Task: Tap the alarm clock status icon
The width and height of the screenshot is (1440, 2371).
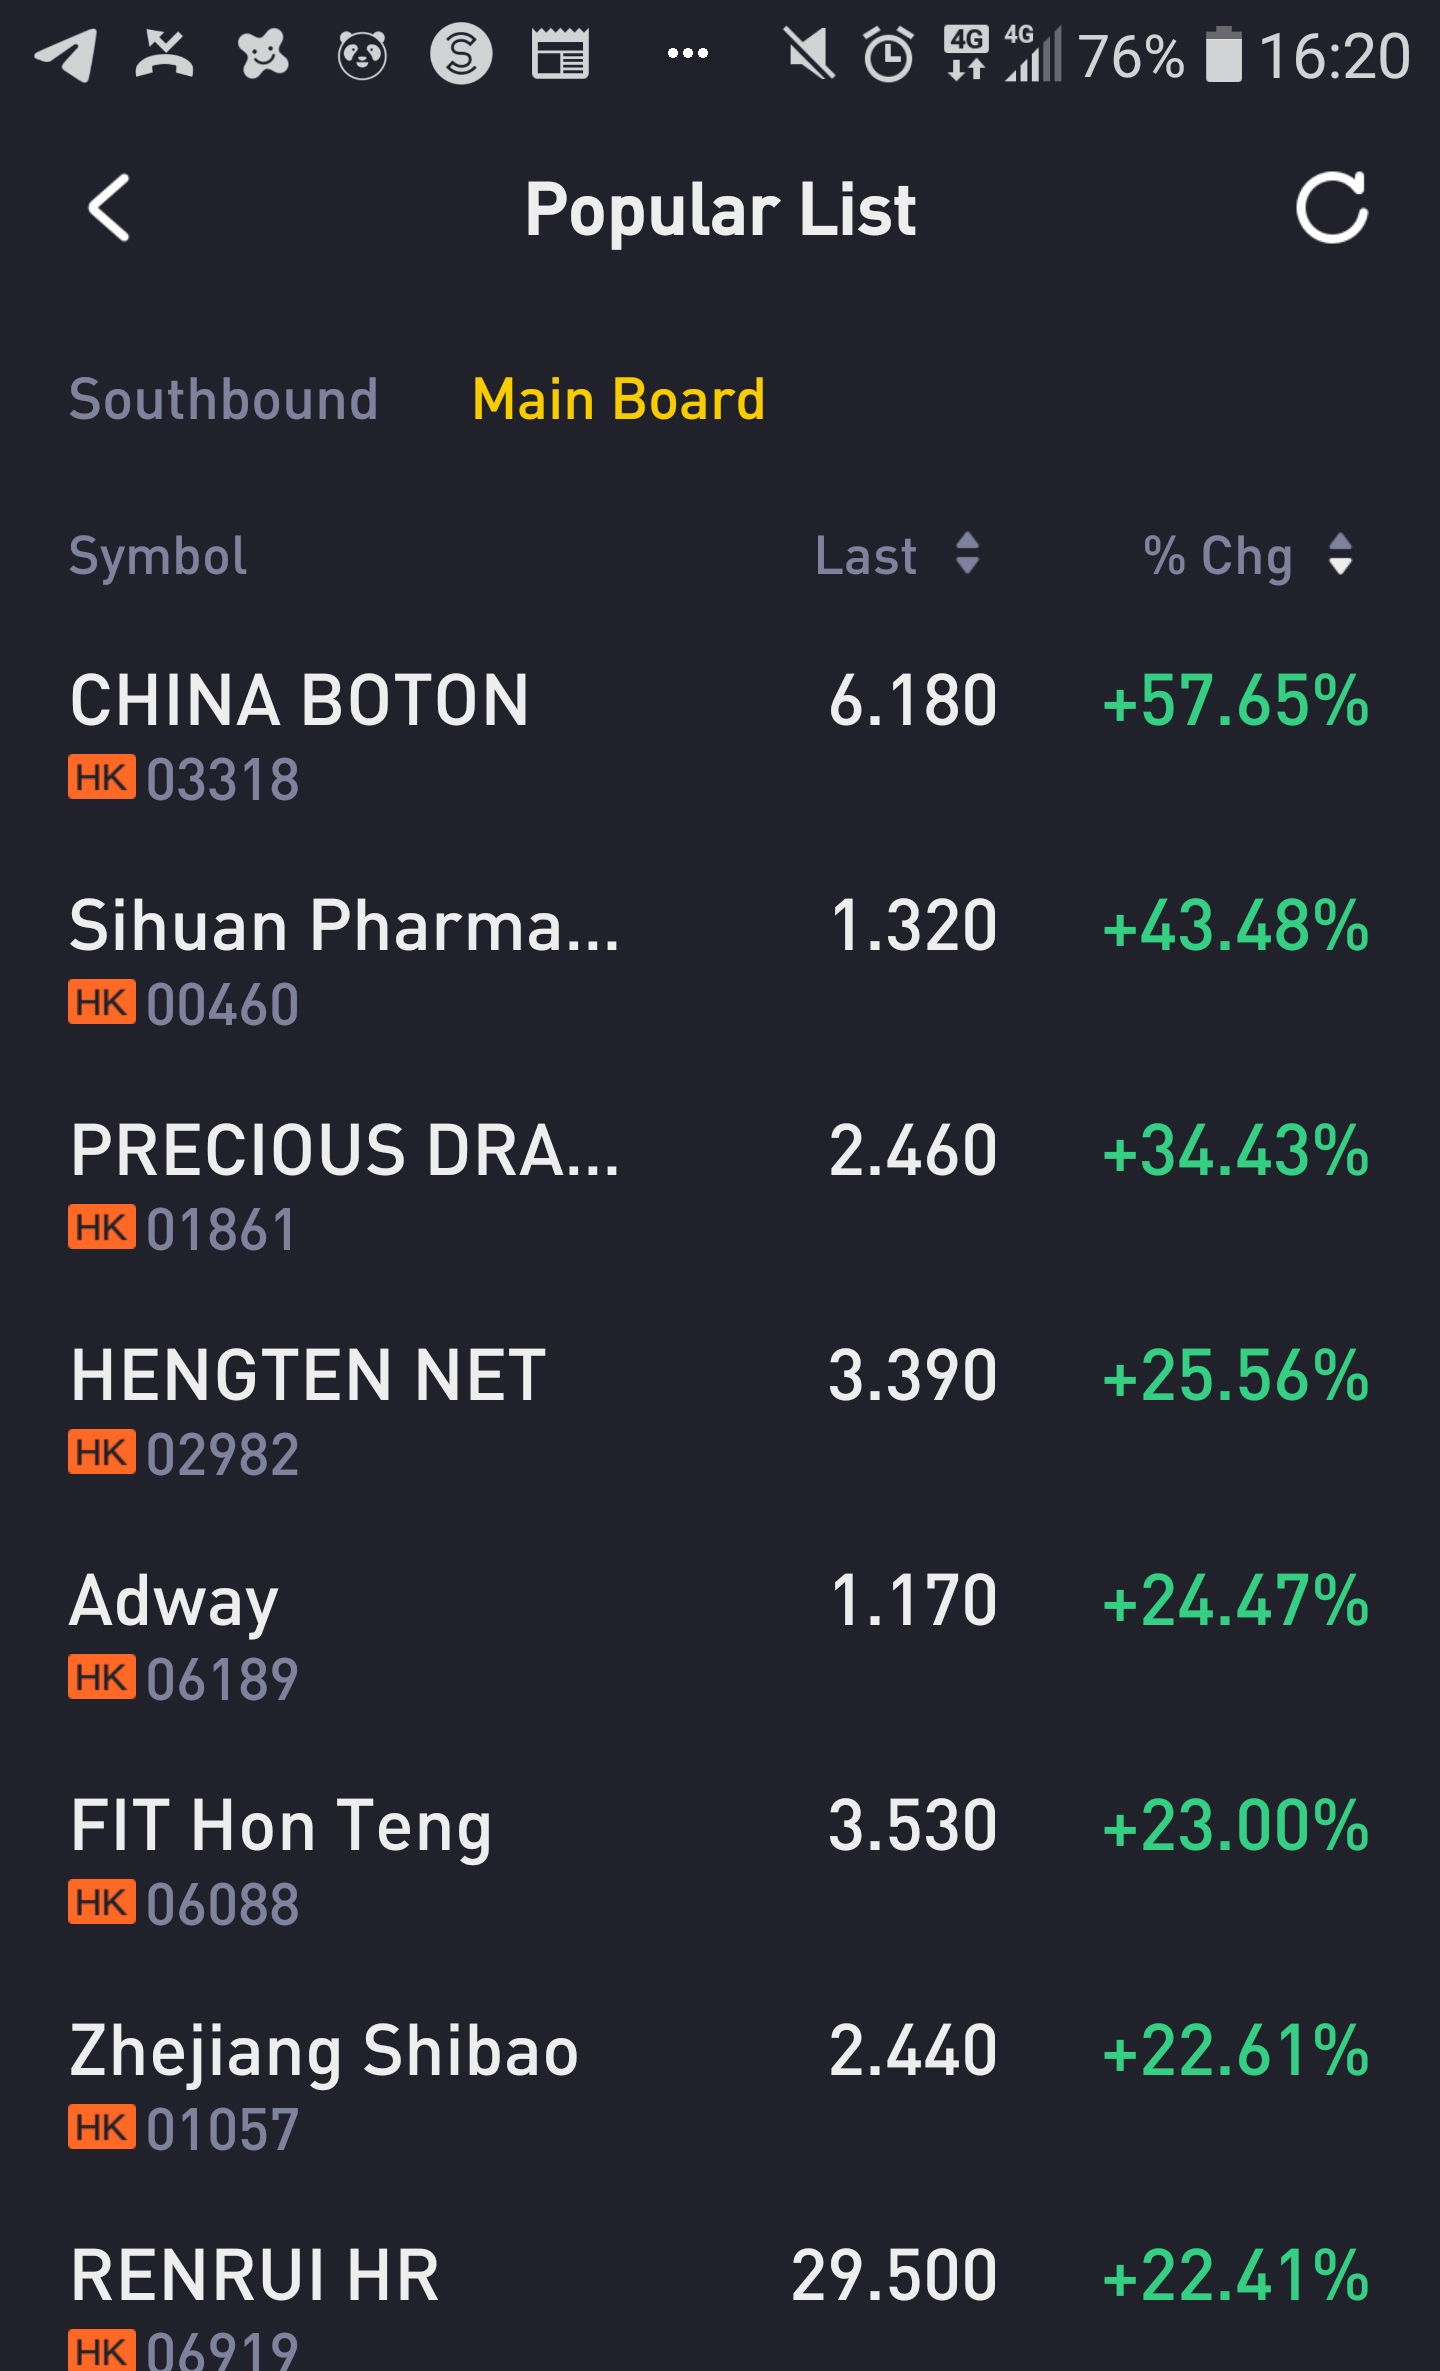Action: [888, 54]
